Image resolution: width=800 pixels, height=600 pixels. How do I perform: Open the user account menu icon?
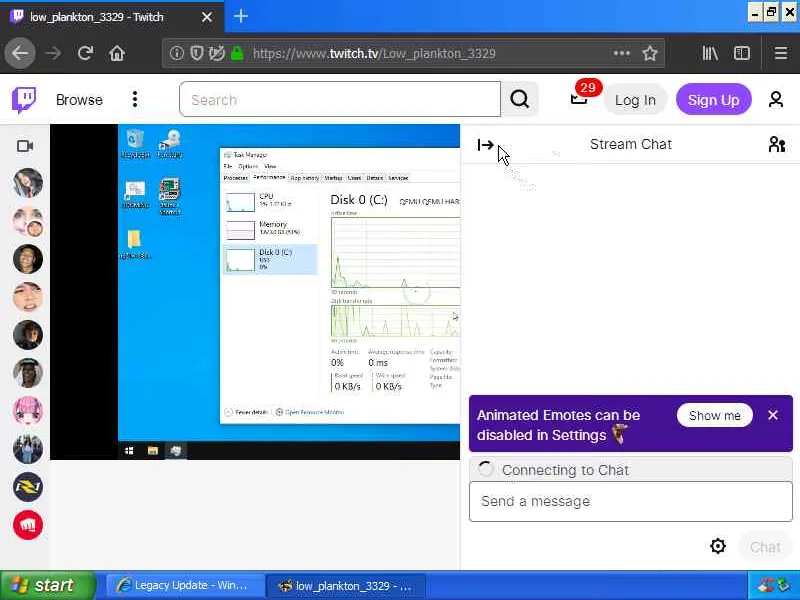(776, 99)
